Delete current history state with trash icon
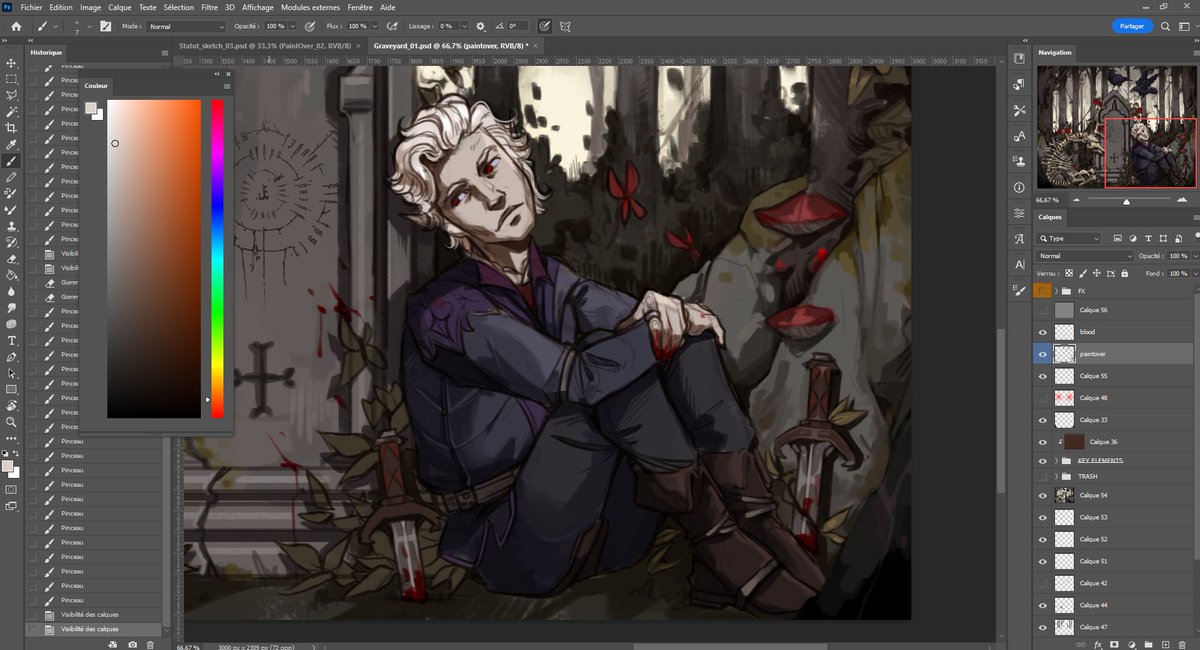Image resolution: width=1200 pixels, height=650 pixels. (x=150, y=645)
